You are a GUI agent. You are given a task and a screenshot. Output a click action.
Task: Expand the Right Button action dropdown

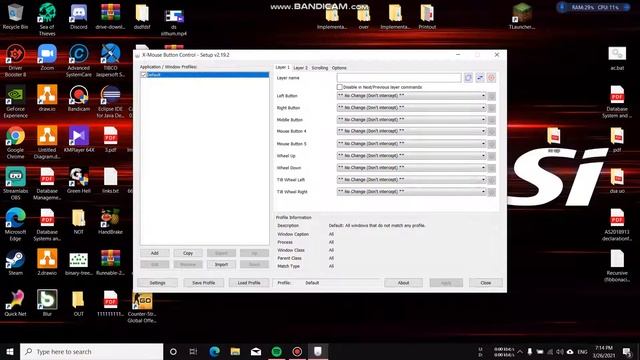(x=411, y=108)
